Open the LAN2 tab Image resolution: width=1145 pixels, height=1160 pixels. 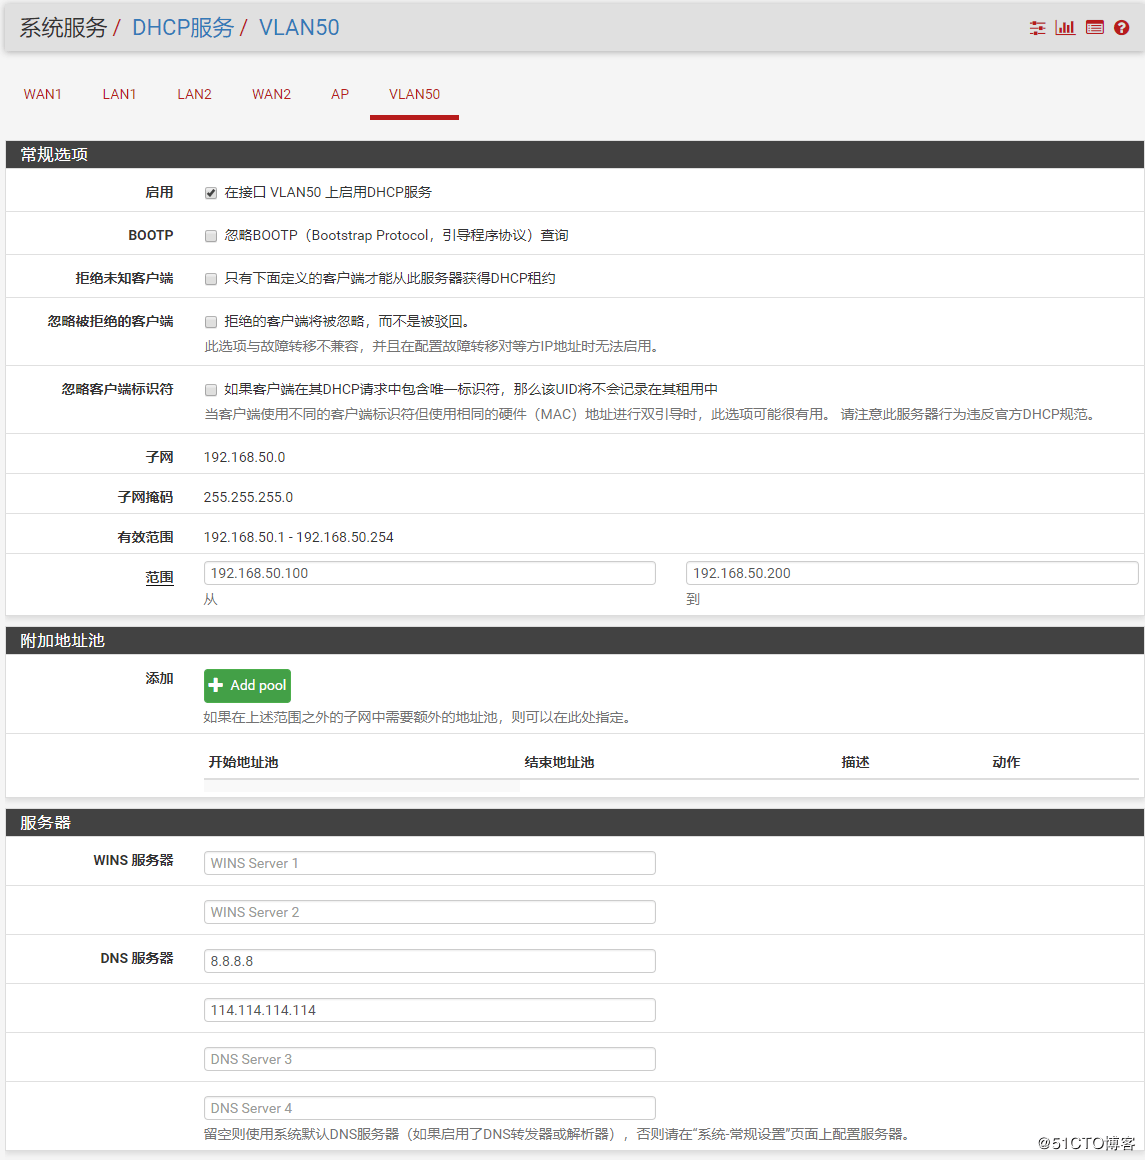(194, 94)
